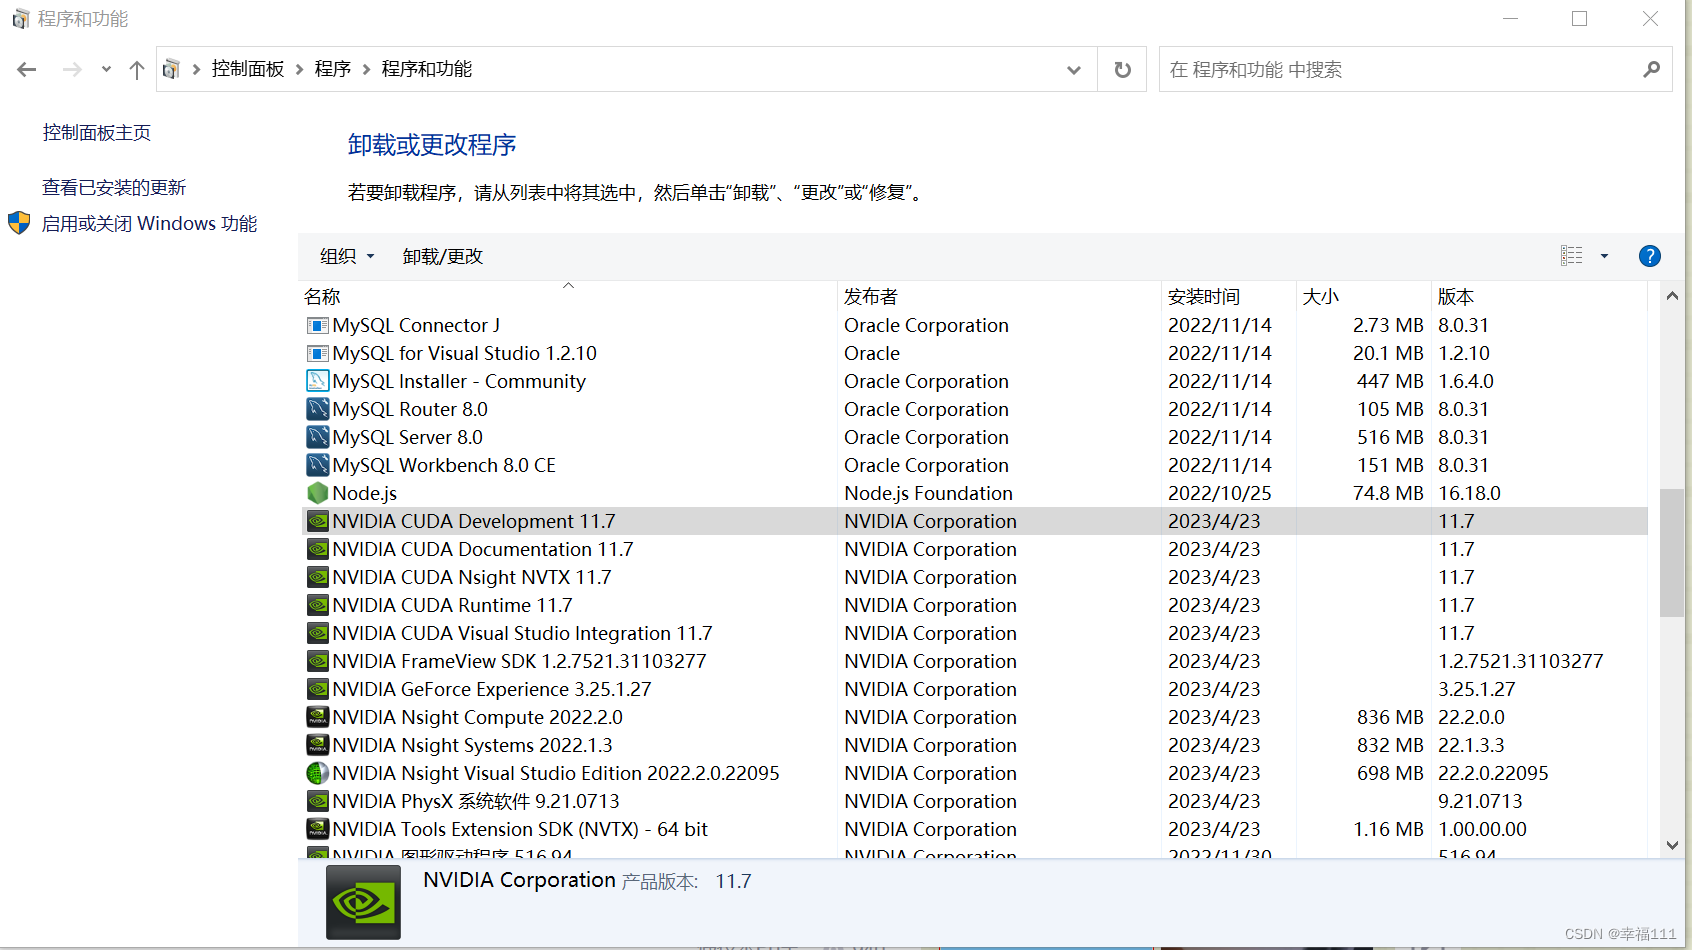Click the NVIDIA CUDA Nsight NVTX icon

(x=317, y=577)
